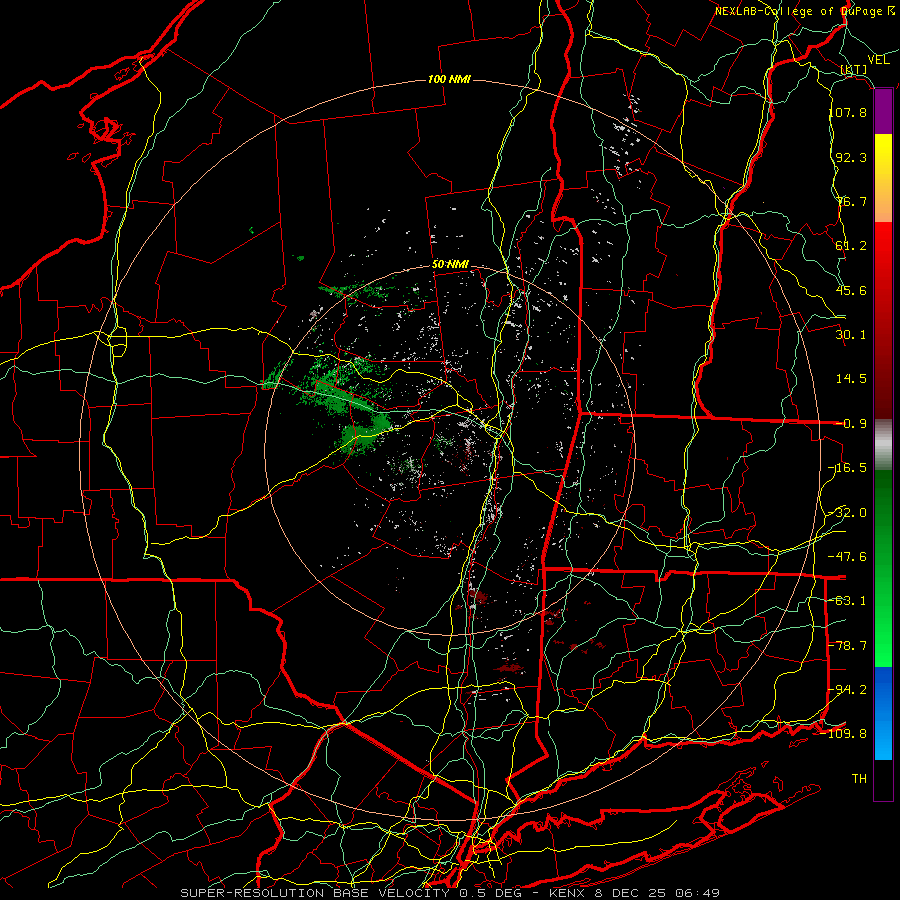Click the 45.6 scale value
The width and height of the screenshot is (900, 900).
pos(851,290)
